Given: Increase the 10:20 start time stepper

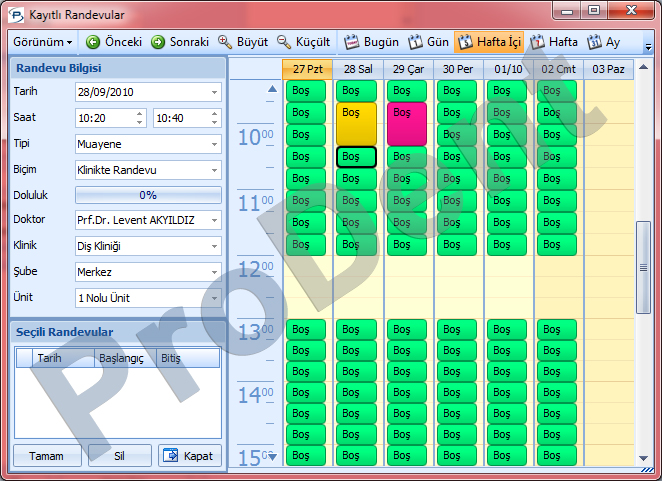Looking at the screenshot, I should click(x=139, y=114).
